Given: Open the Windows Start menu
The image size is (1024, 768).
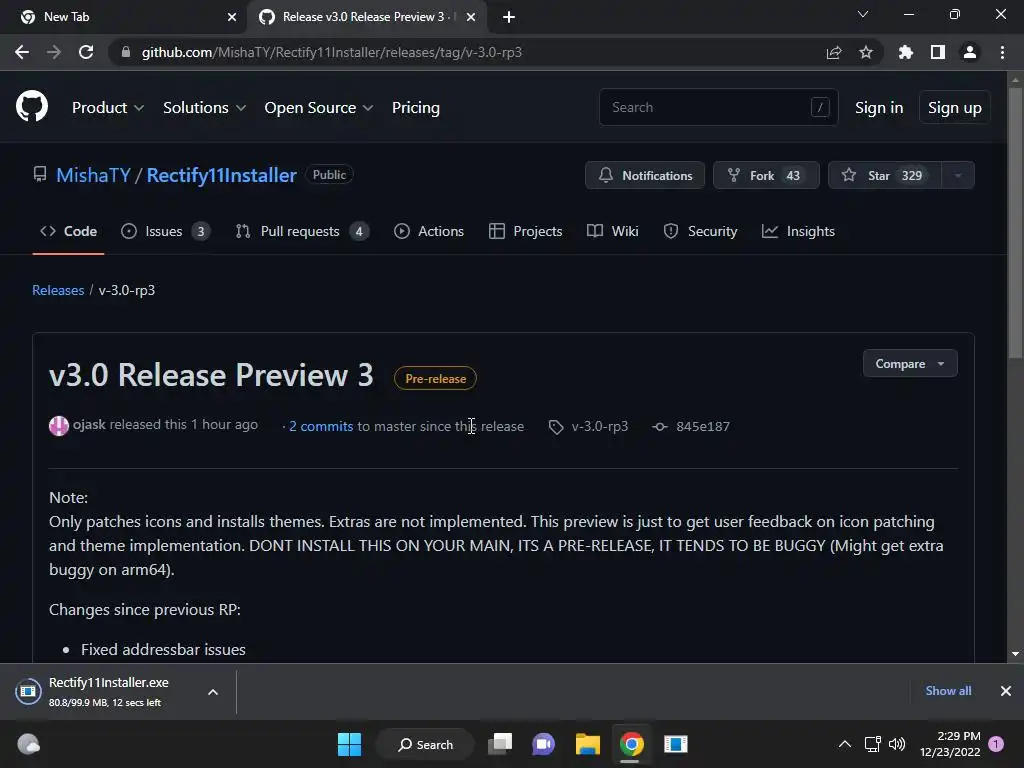Looking at the screenshot, I should (x=349, y=744).
